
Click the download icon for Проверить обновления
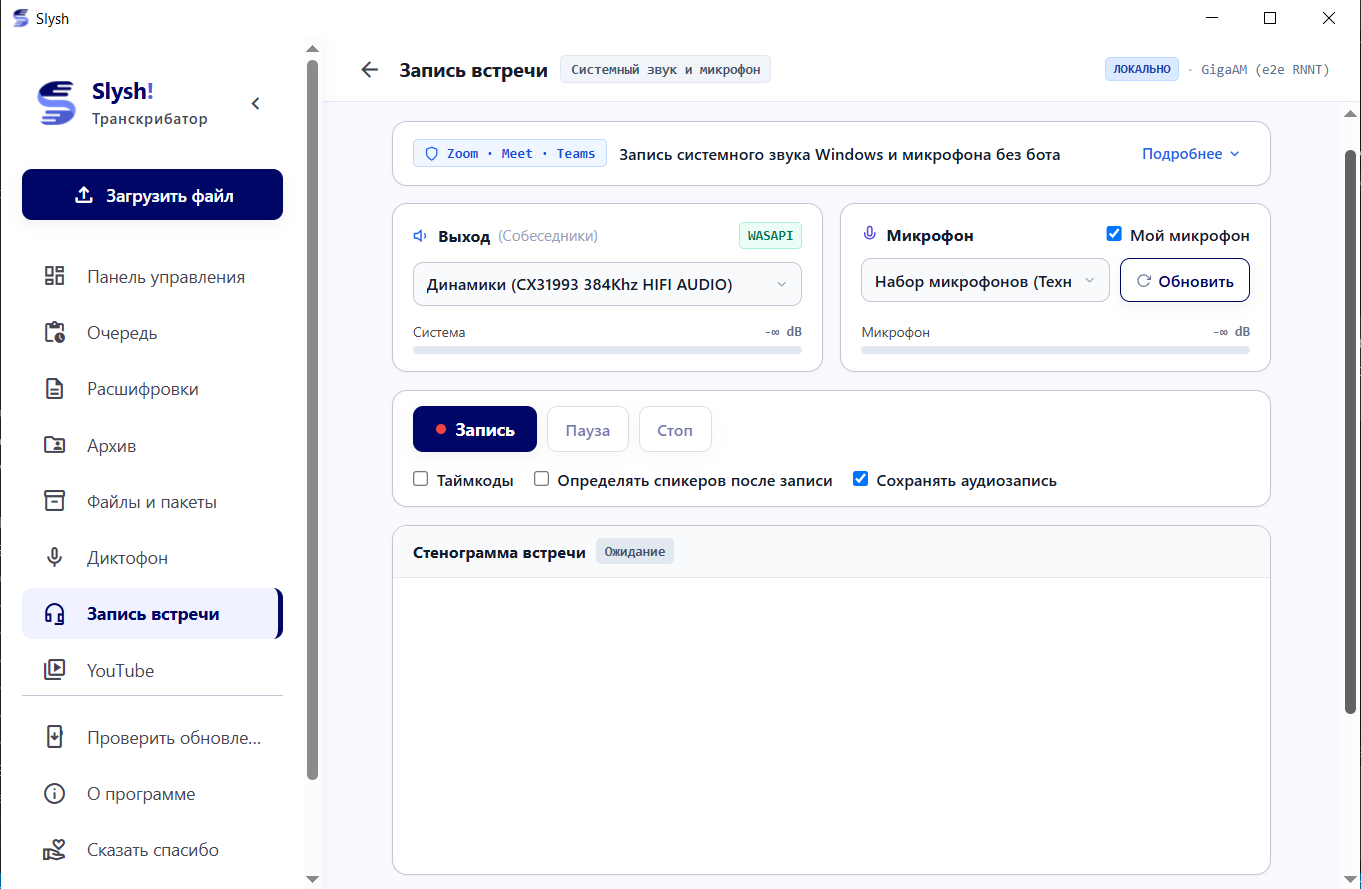click(x=54, y=738)
